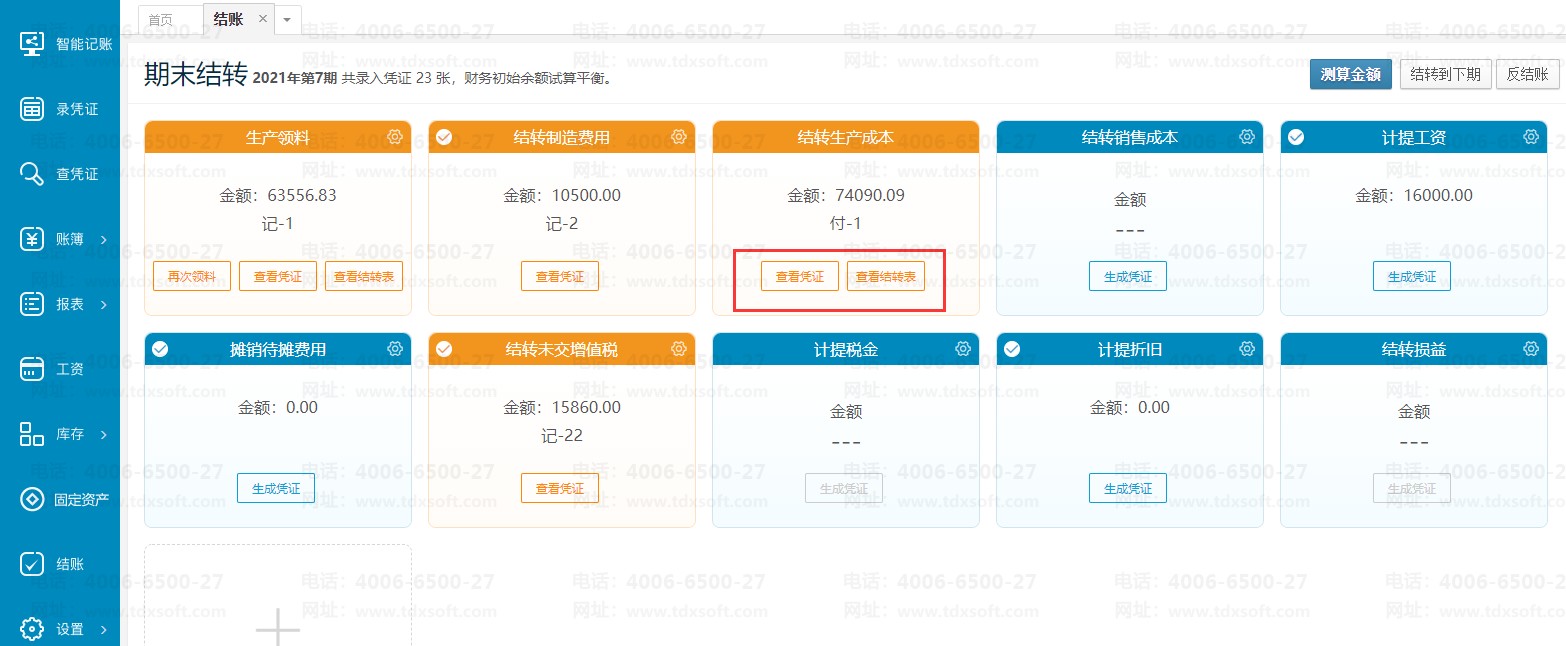Click the 测算金额 button
The height and width of the screenshot is (646, 1566).
coord(1350,74)
